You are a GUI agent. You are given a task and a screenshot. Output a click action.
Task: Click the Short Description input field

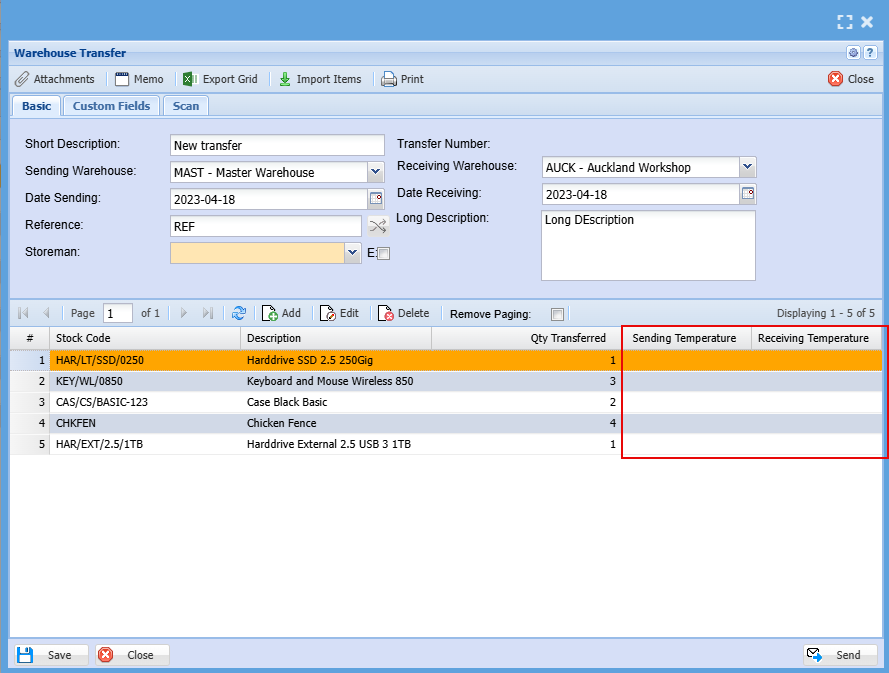click(277, 146)
